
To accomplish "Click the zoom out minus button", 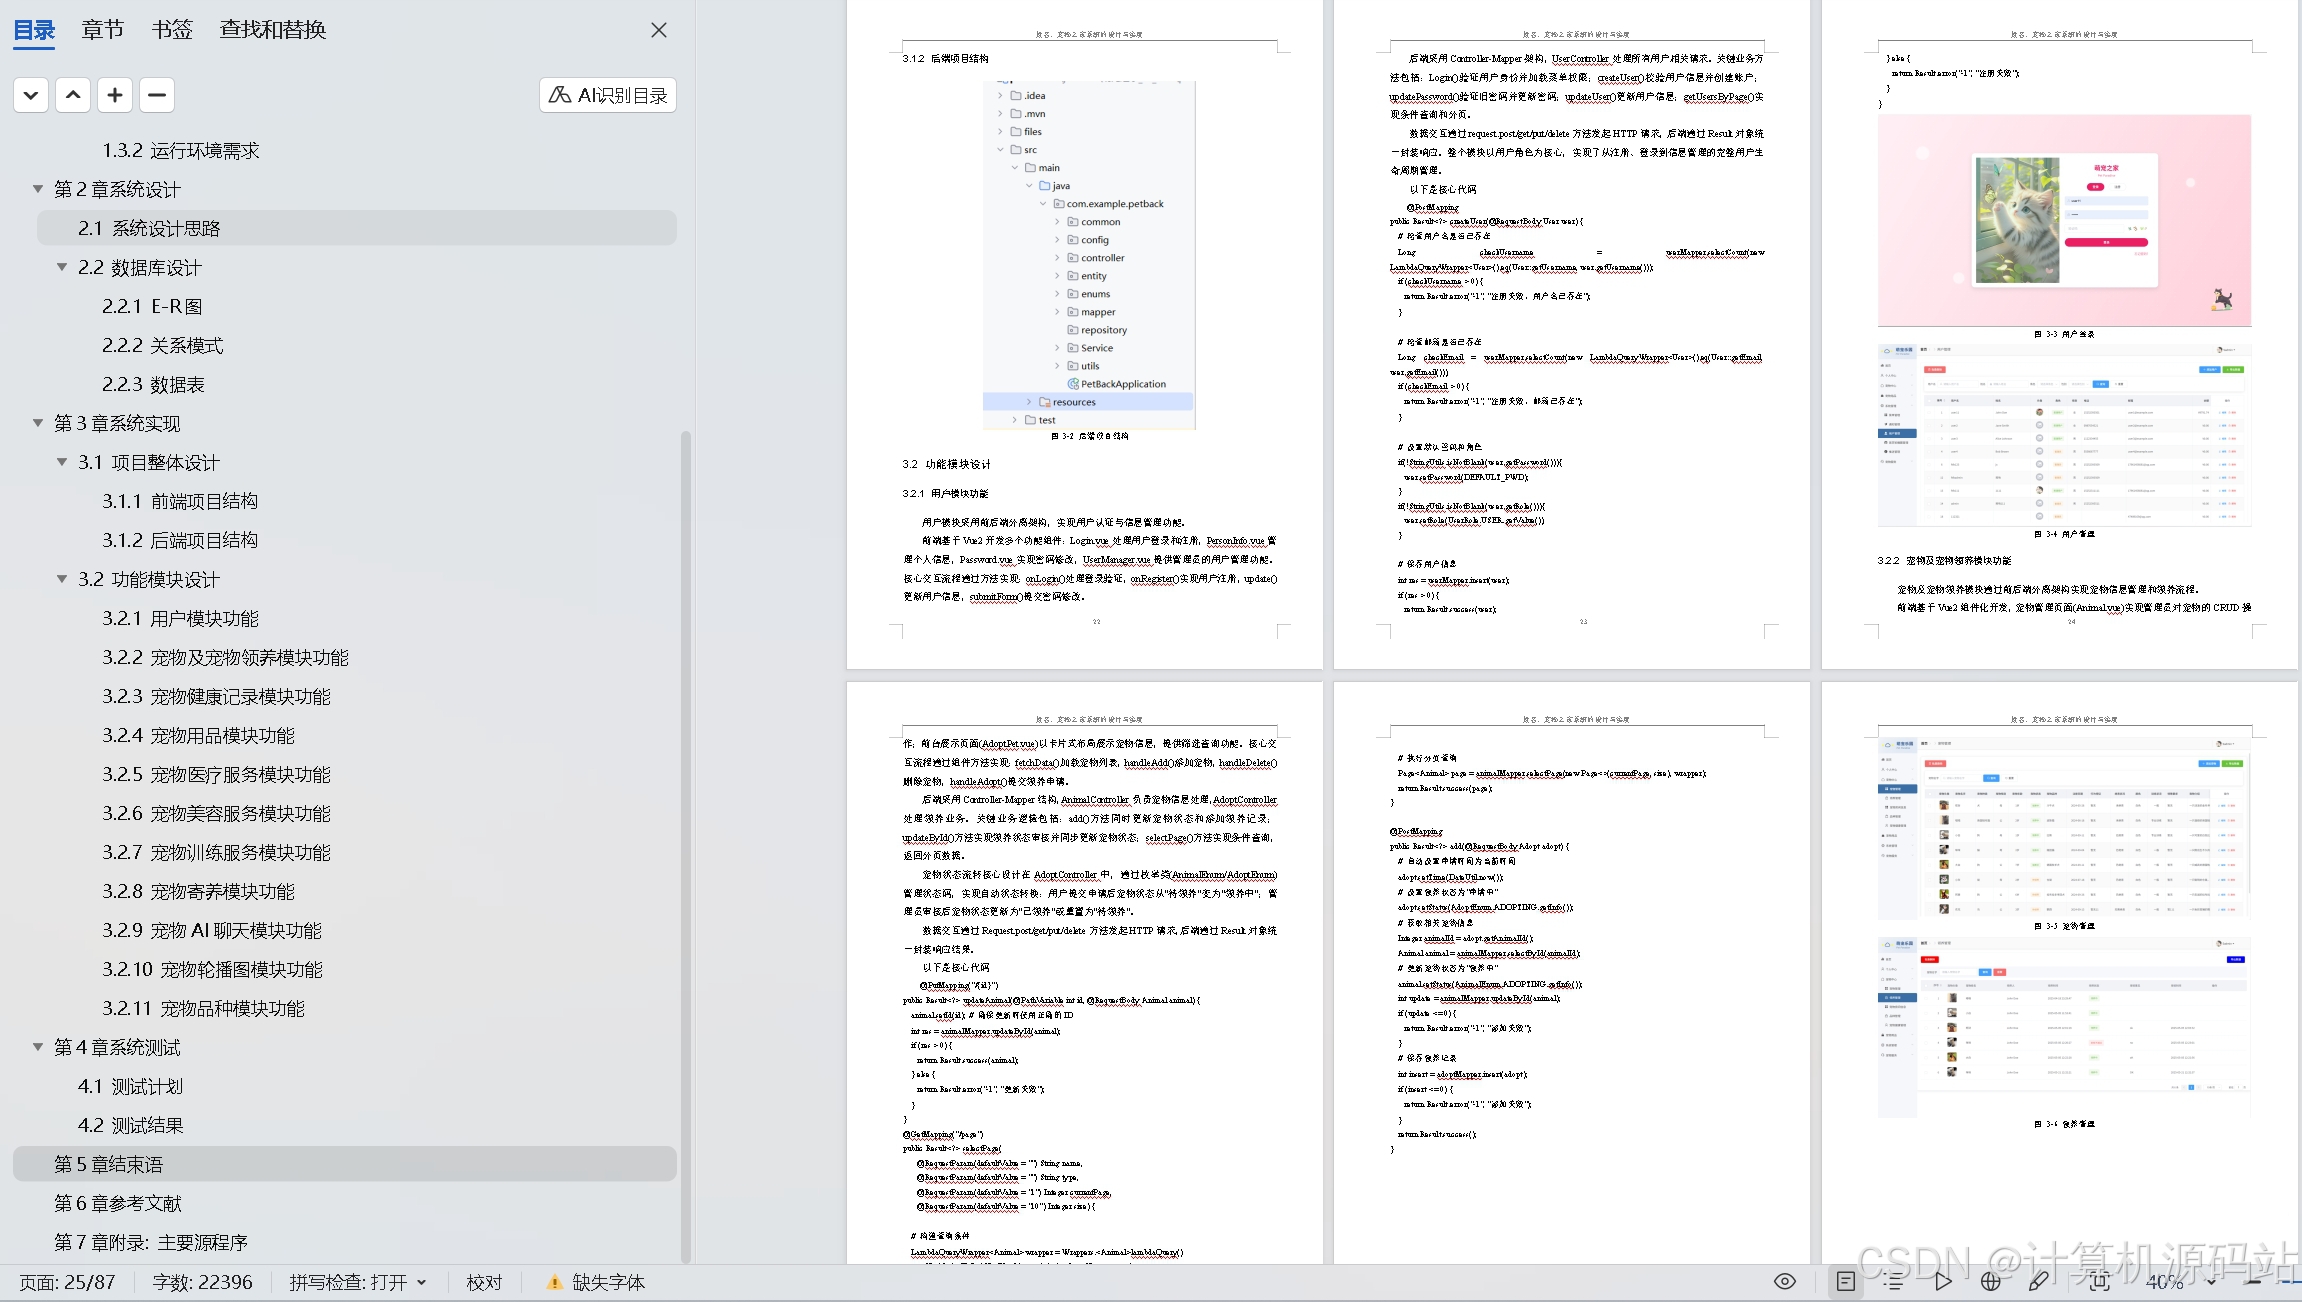I will point(2254,1281).
